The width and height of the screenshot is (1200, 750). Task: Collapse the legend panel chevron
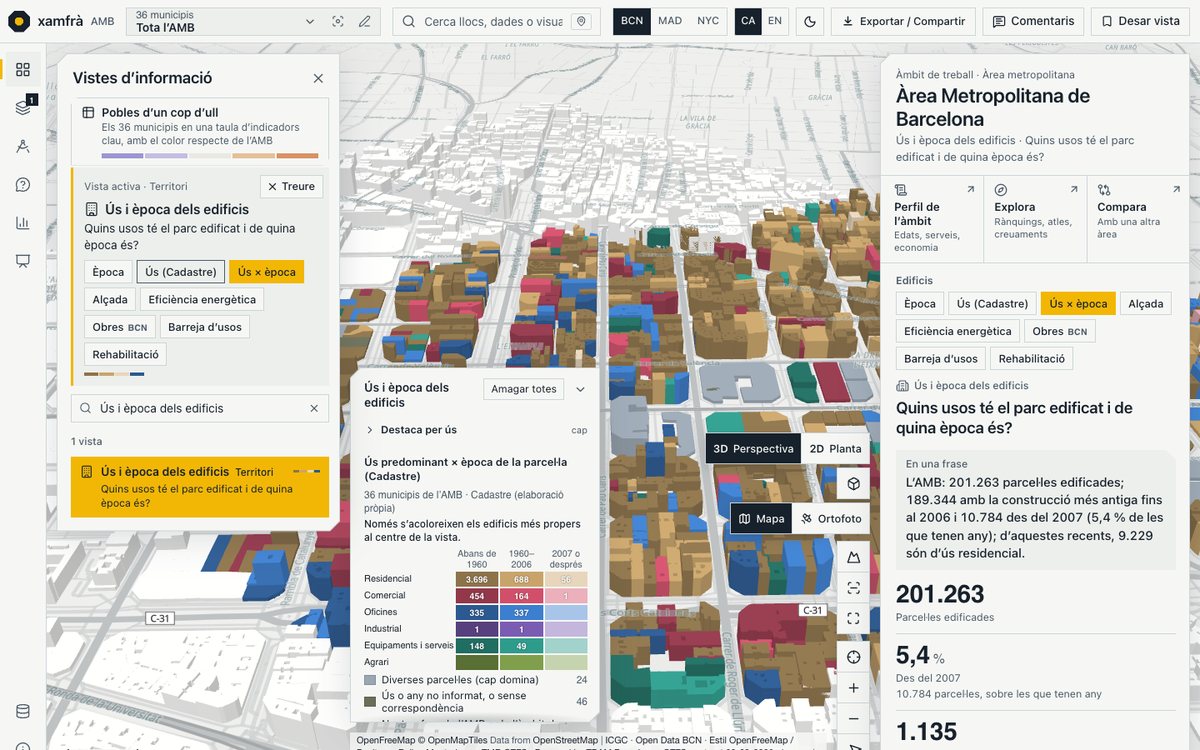[x=580, y=389]
